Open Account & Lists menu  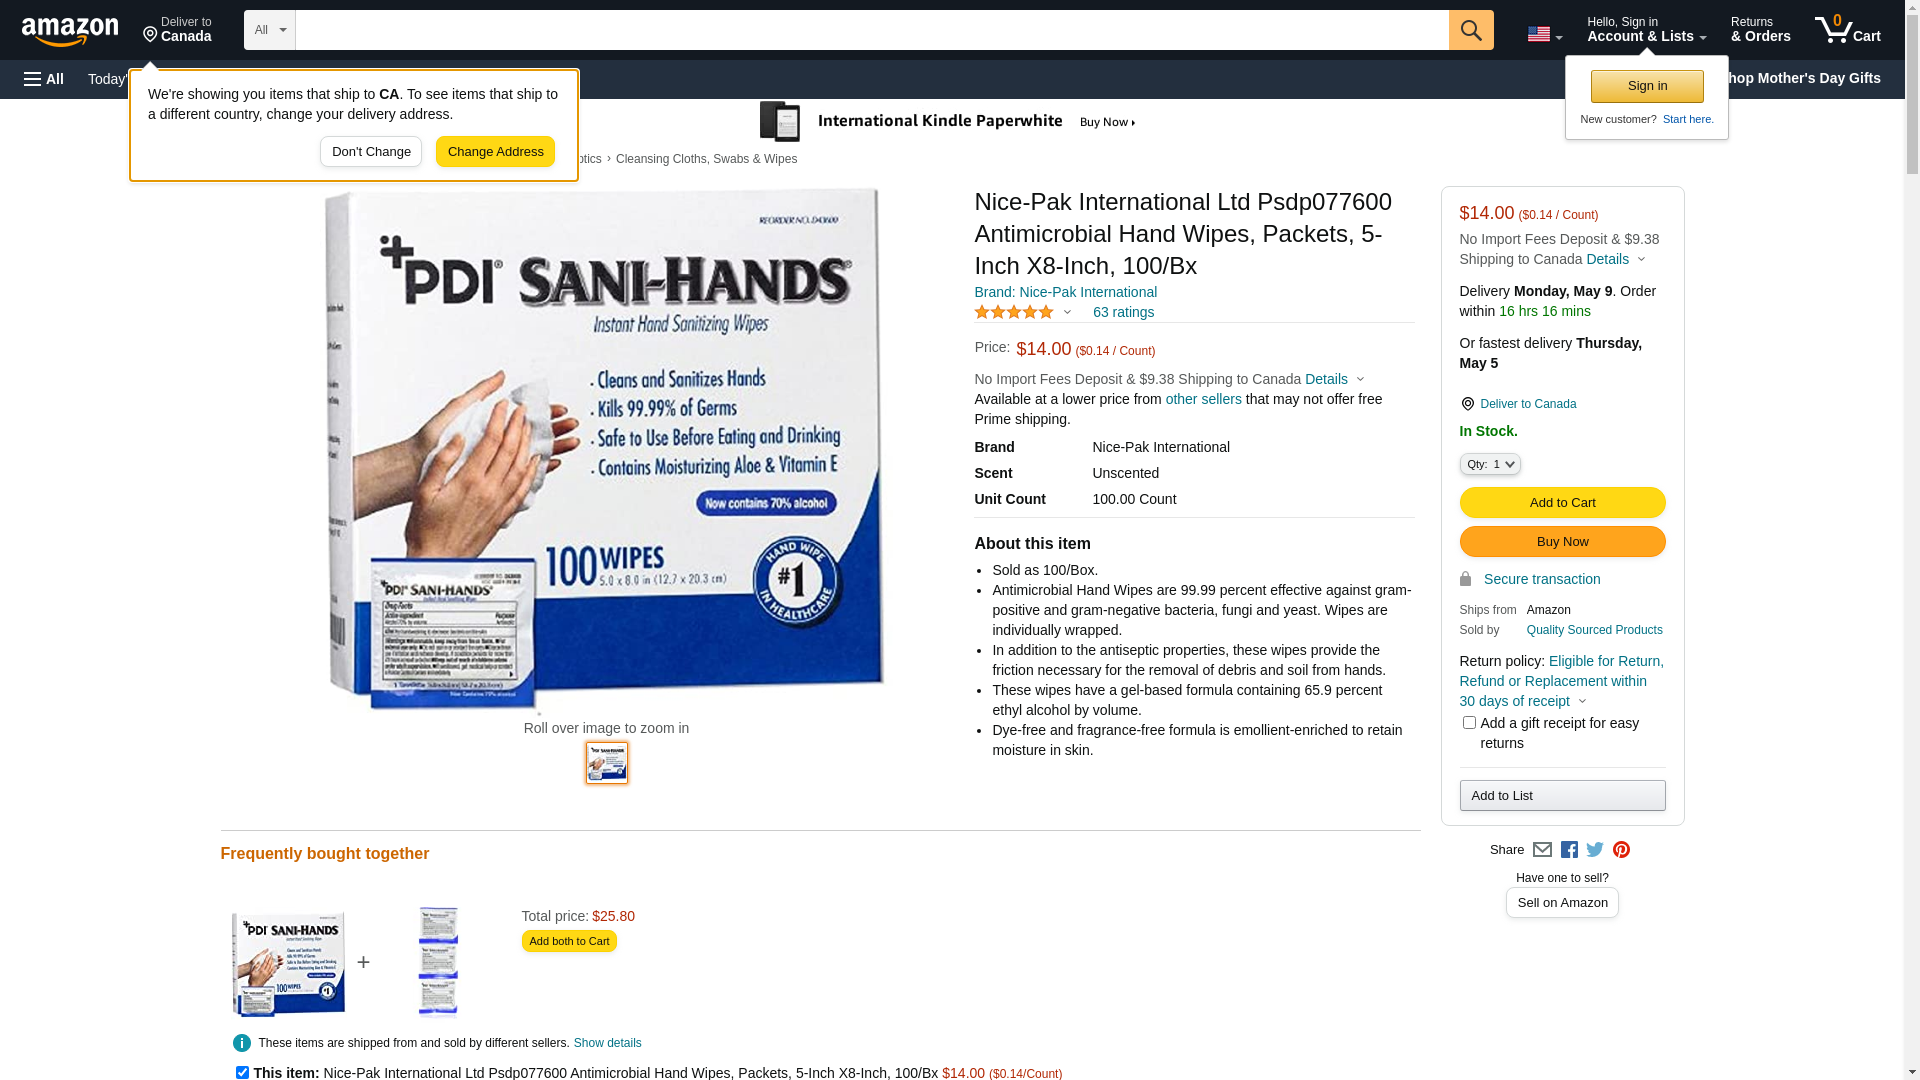point(1646,30)
